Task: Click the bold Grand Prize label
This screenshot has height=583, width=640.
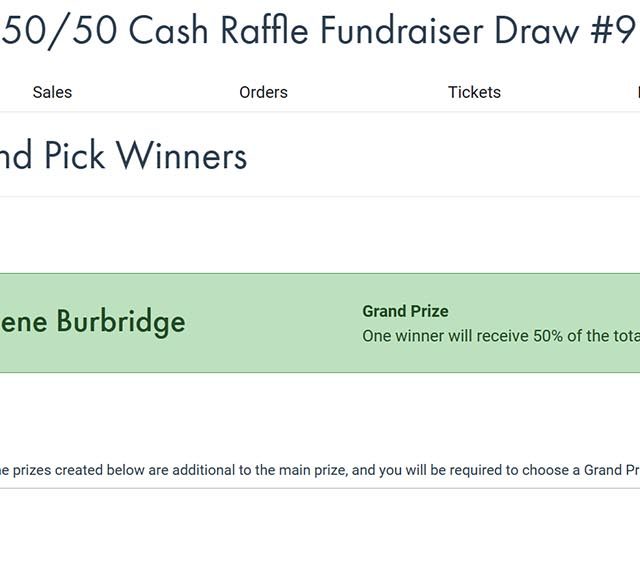Action: [405, 311]
